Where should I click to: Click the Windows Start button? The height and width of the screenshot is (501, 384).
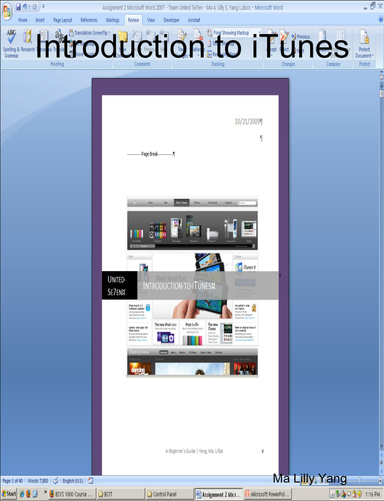click(x=9, y=494)
